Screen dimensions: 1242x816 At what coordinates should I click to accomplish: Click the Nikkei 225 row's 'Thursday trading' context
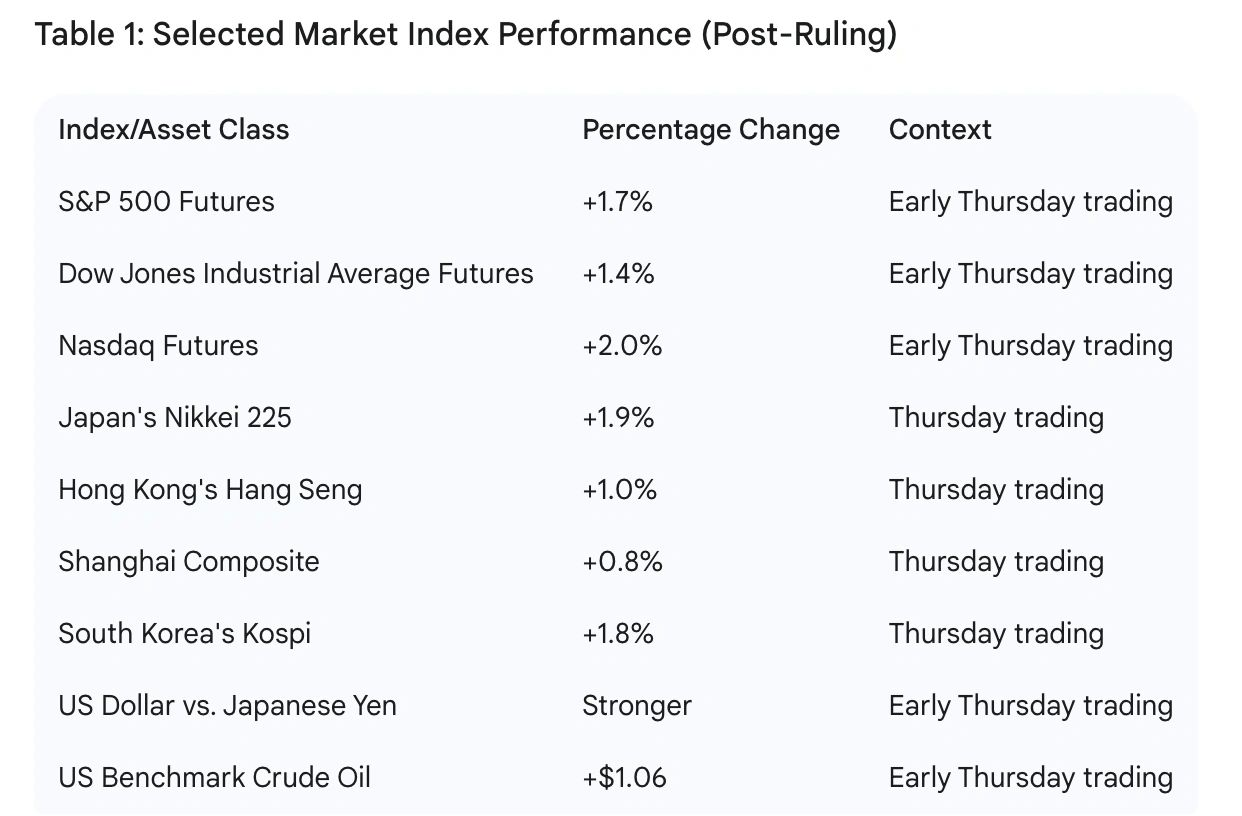(996, 418)
